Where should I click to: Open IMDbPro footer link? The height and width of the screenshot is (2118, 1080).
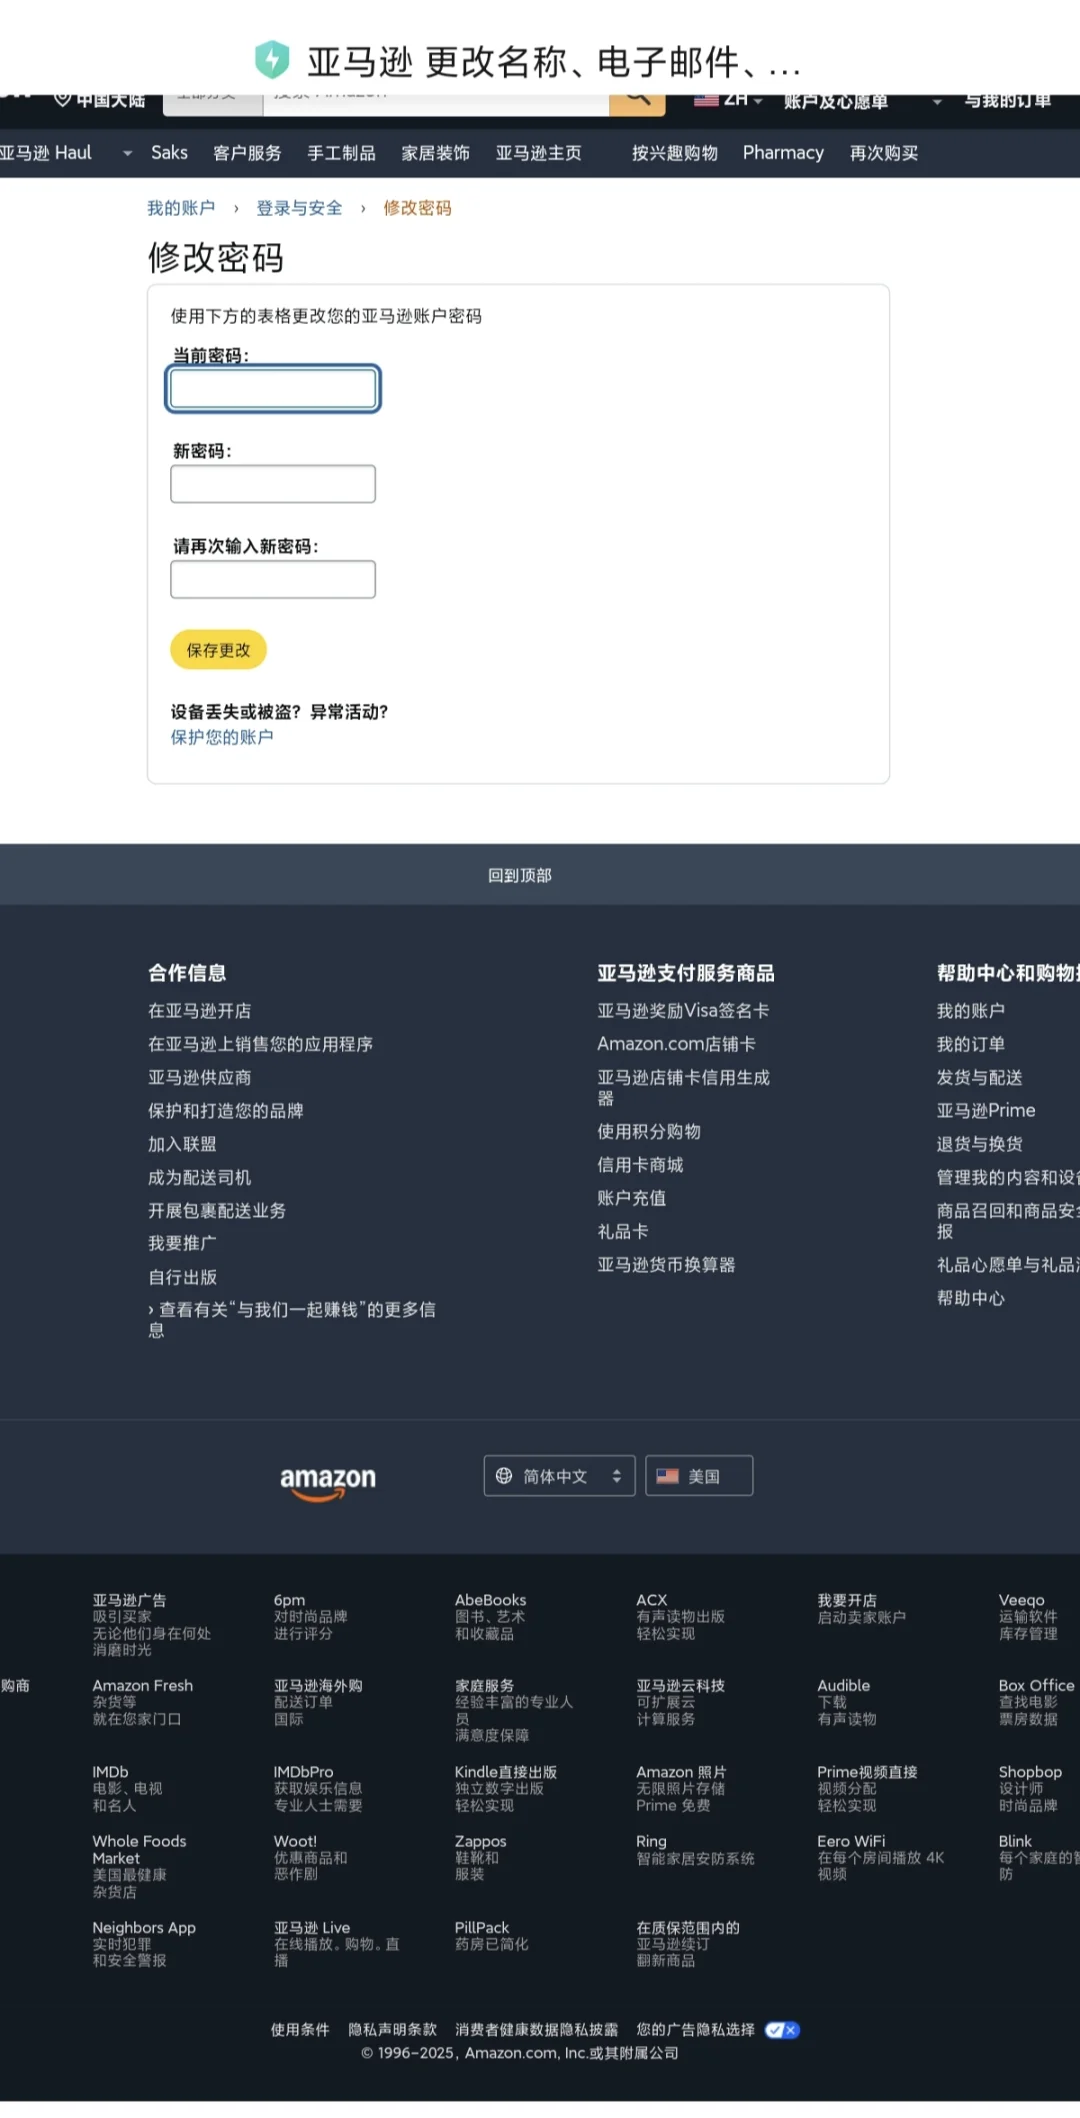pyautogui.click(x=303, y=1771)
